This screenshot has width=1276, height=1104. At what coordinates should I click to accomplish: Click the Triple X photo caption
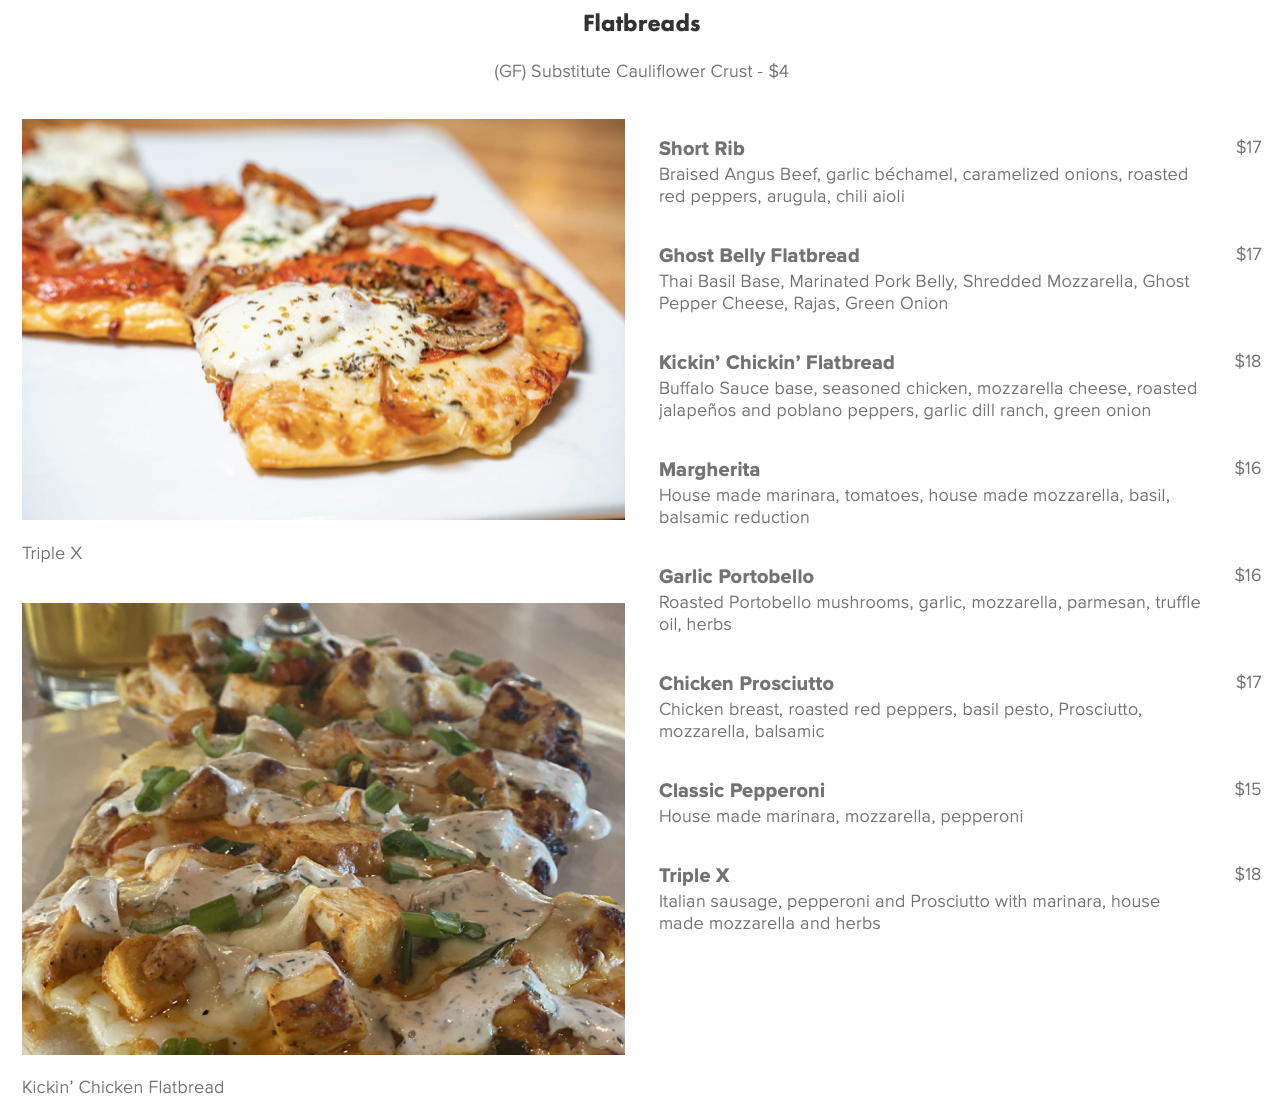(x=52, y=553)
